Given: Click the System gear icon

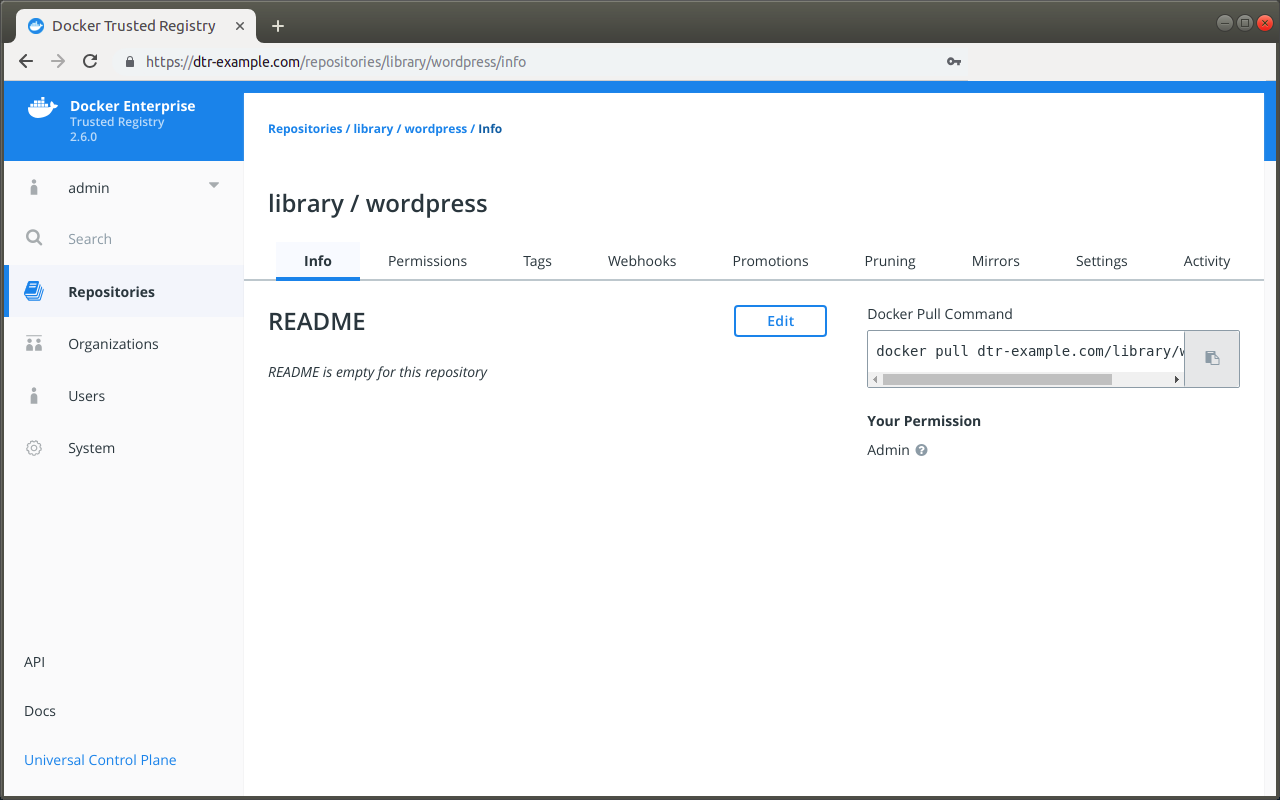Looking at the screenshot, I should [x=34, y=448].
